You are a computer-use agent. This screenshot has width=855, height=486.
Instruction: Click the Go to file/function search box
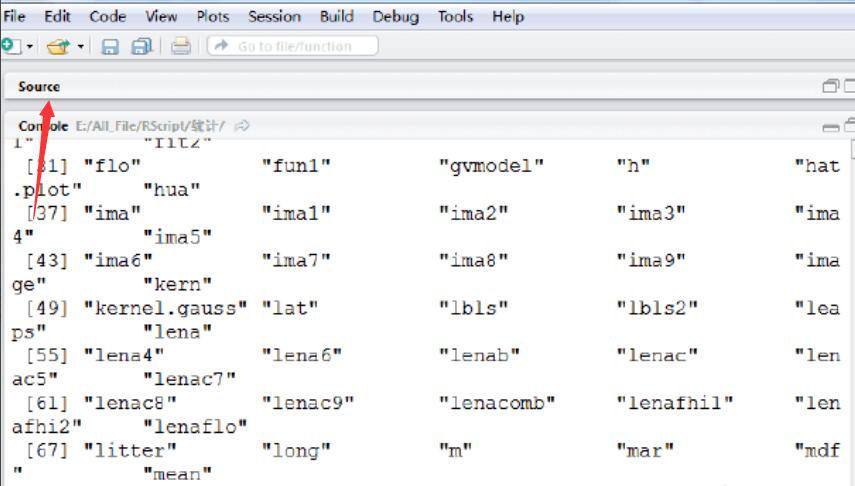click(x=293, y=46)
